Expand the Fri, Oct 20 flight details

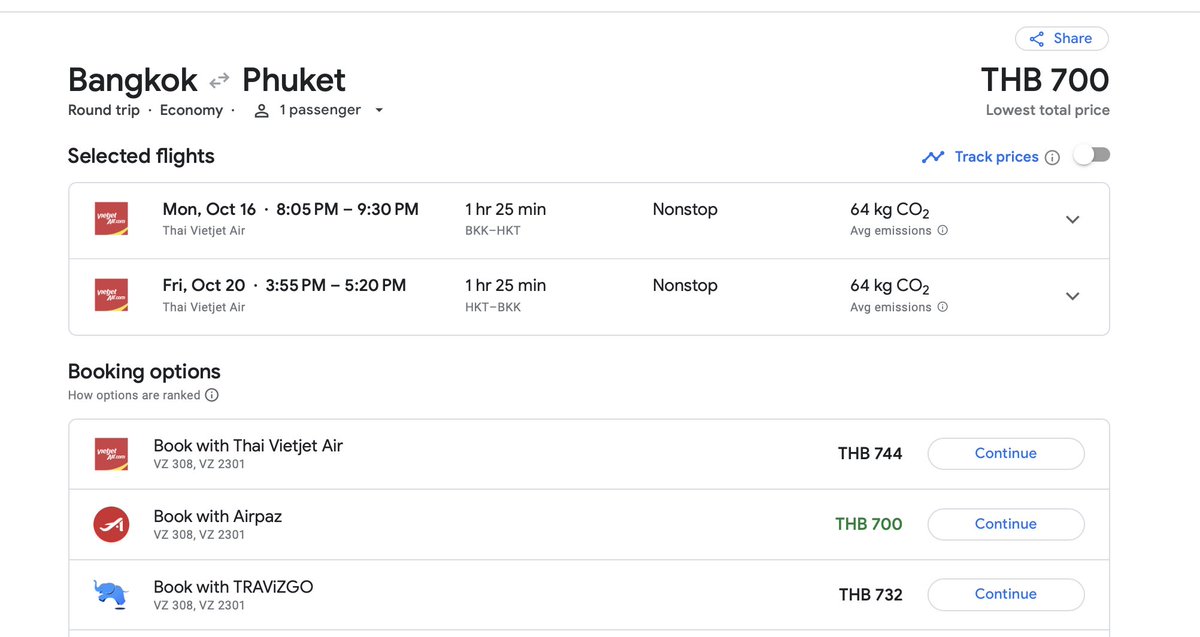1073,296
